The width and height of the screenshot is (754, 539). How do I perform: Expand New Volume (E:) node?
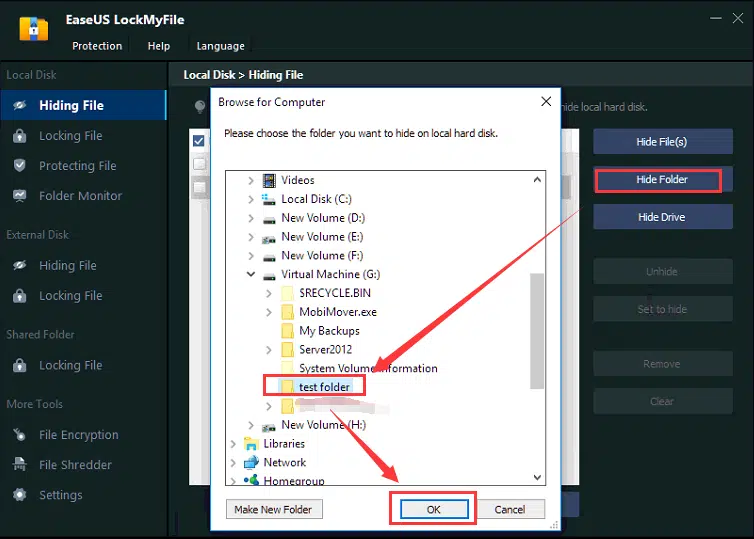251,237
